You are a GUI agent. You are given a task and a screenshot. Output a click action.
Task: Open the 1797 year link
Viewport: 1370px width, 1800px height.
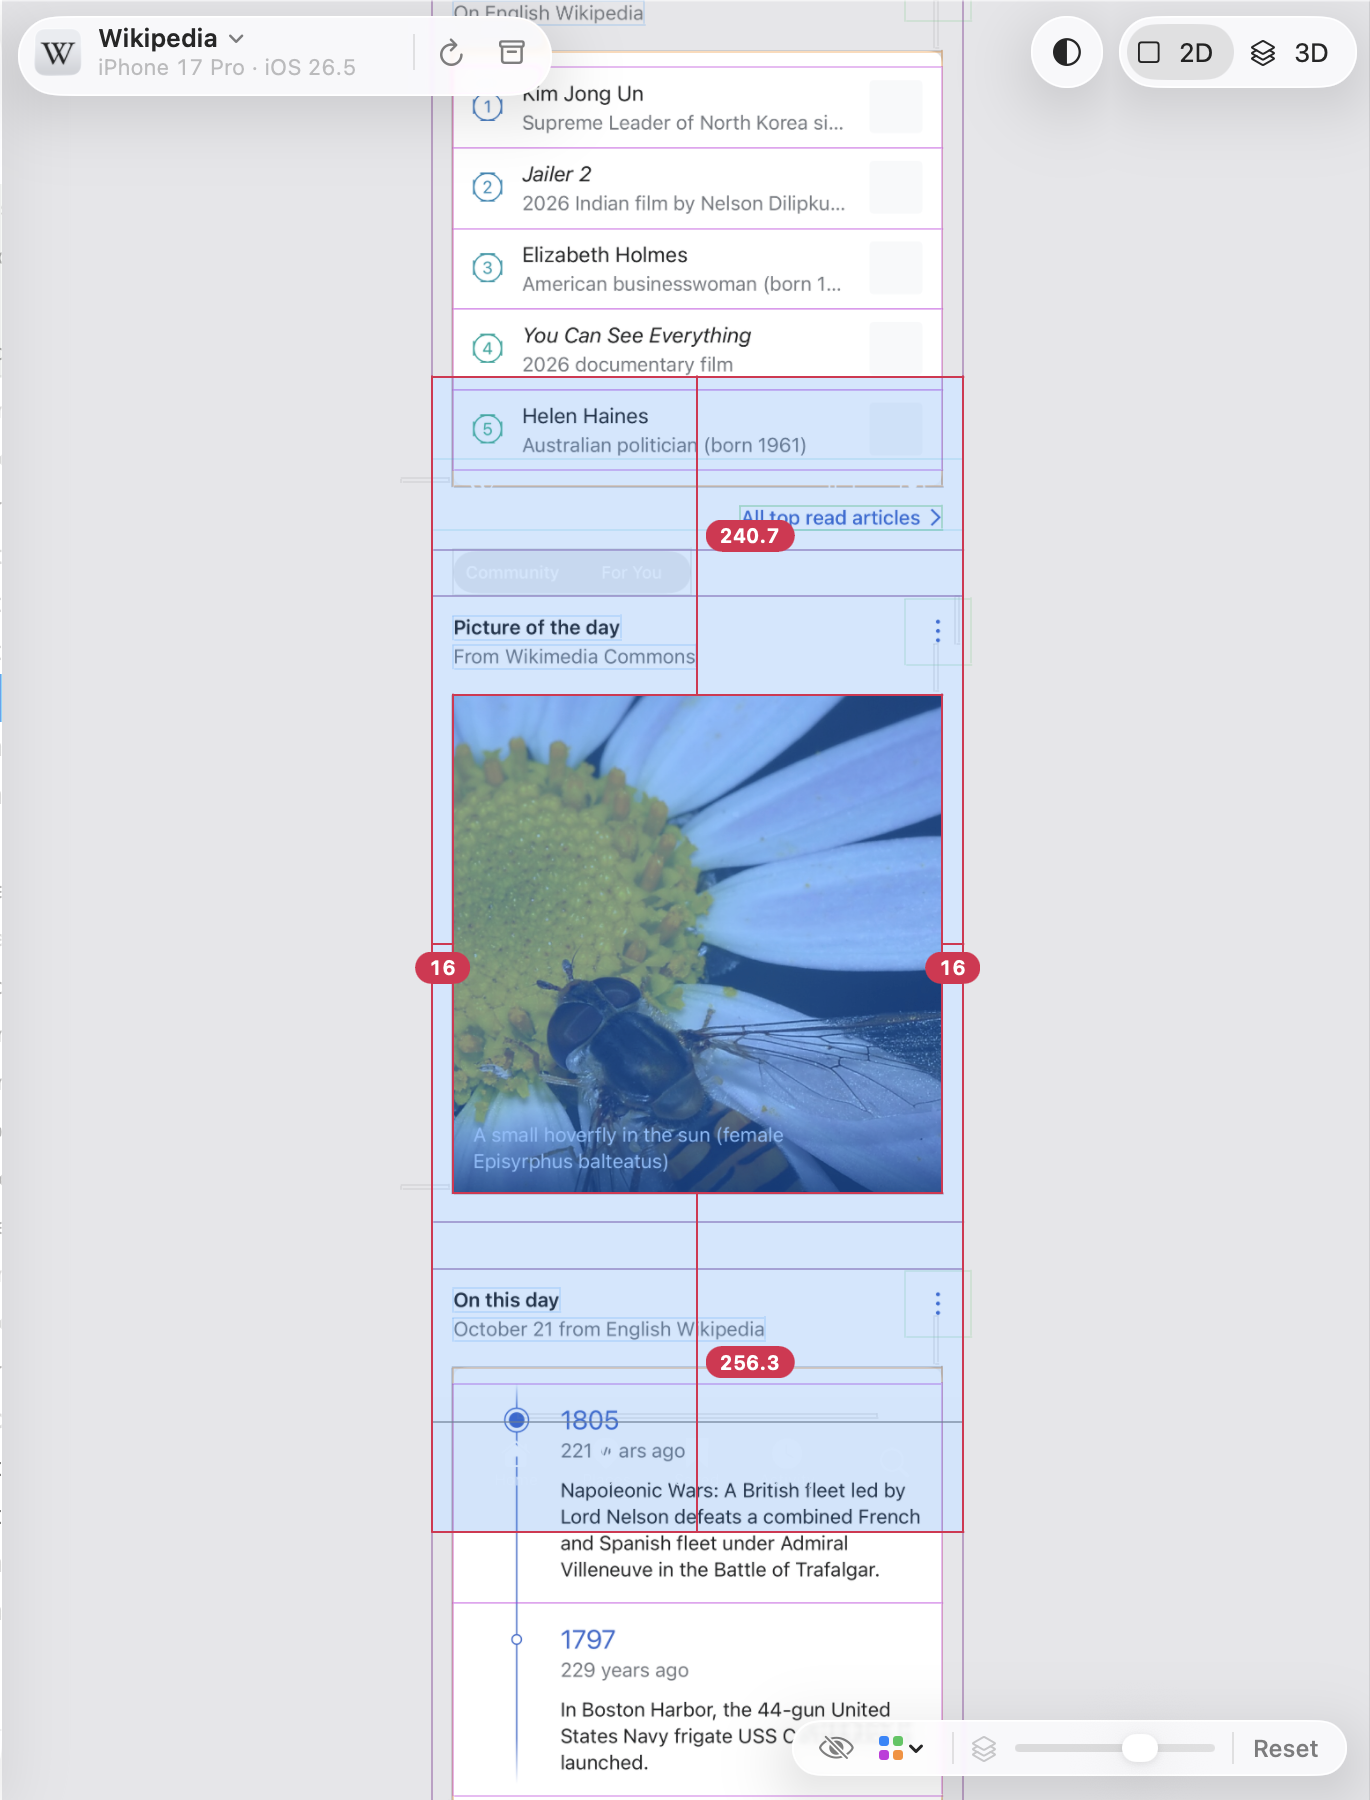tap(588, 1640)
